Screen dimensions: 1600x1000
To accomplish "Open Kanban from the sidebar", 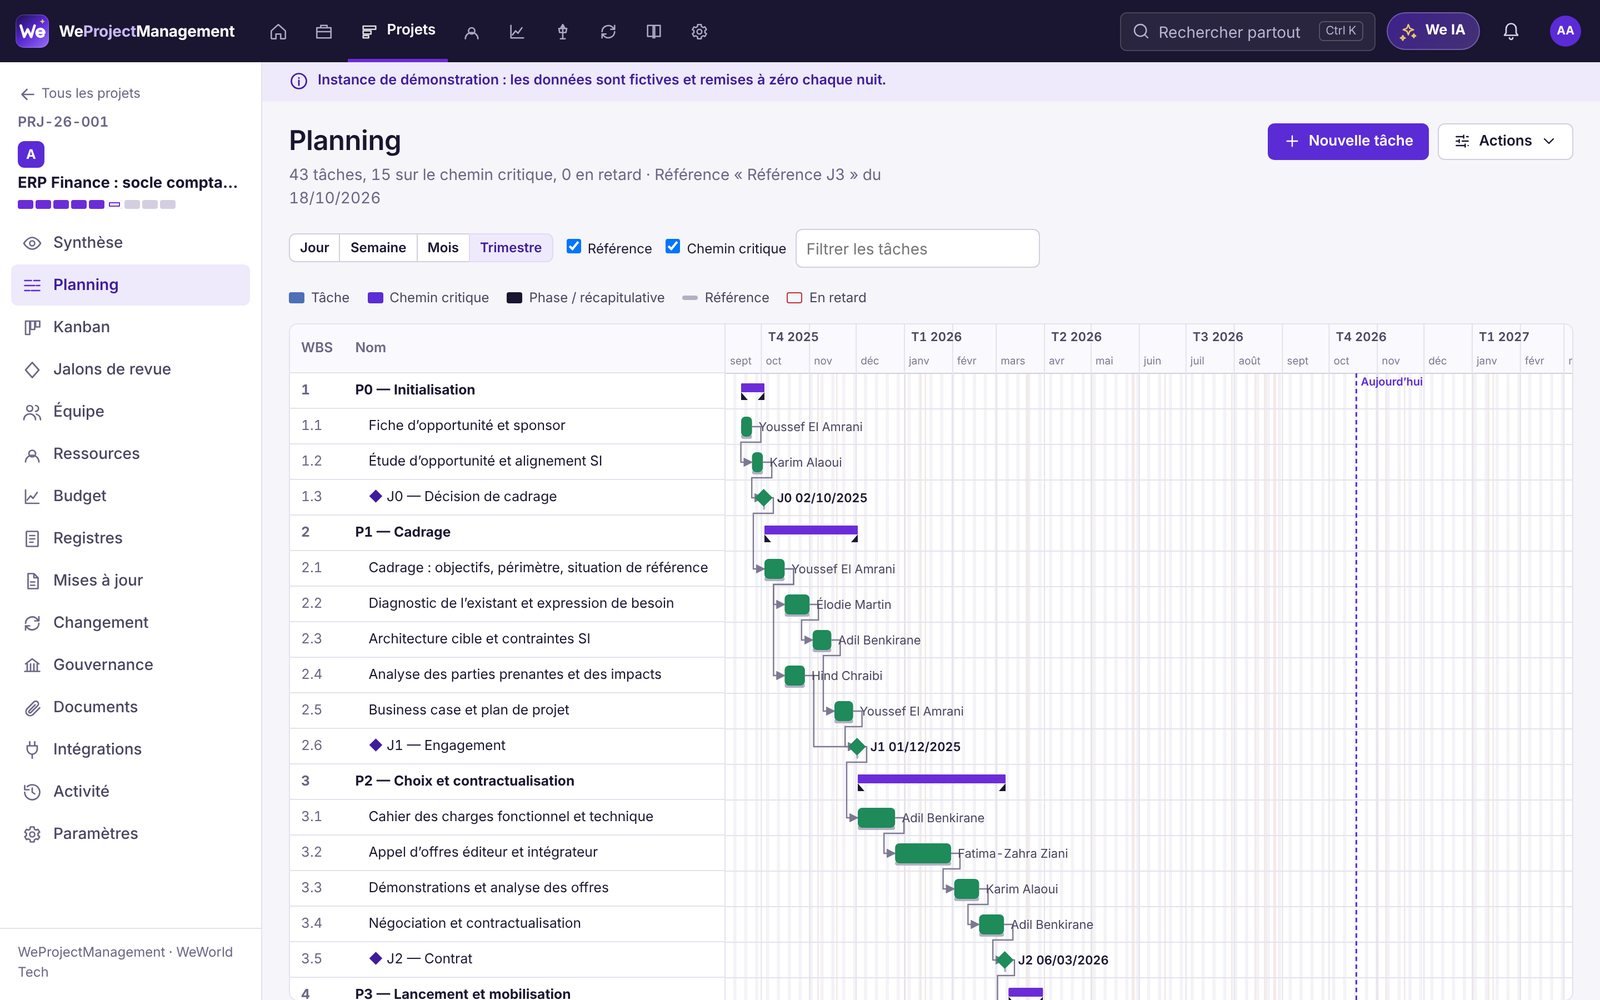I will pyautogui.click(x=130, y=327).
